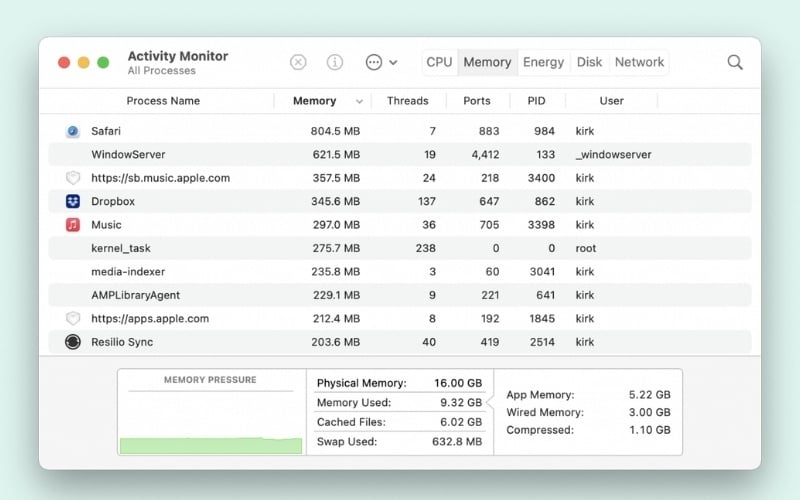The image size is (800, 500).
Task: Click Safari's 804.5 MB memory value
Action: pyautogui.click(x=335, y=131)
